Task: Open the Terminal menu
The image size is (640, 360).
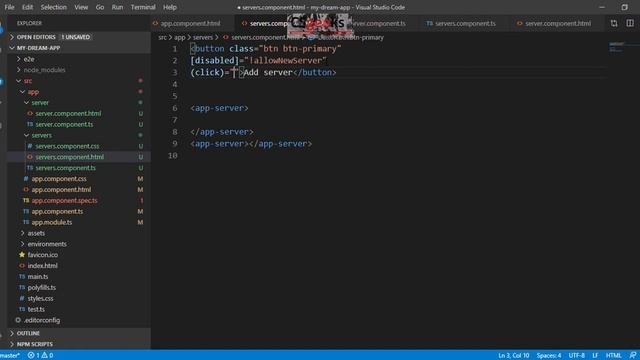Action: (143, 7)
